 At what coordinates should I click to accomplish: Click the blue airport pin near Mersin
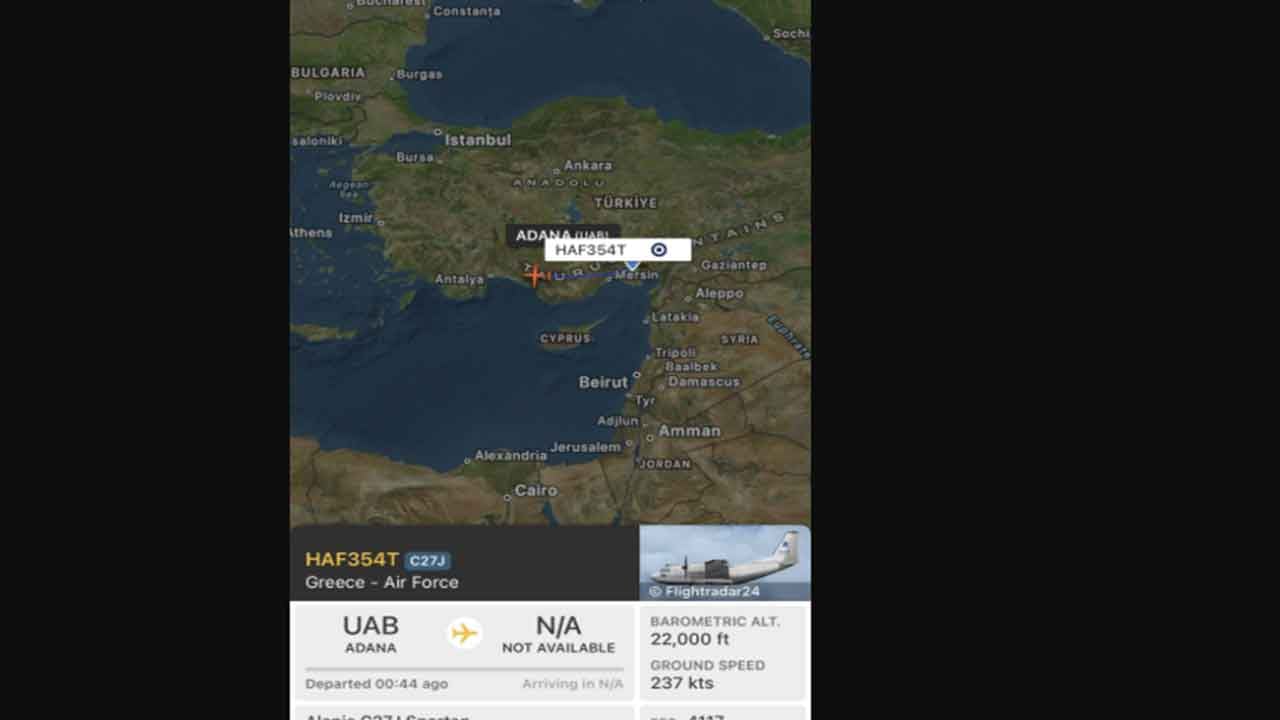pos(632,264)
